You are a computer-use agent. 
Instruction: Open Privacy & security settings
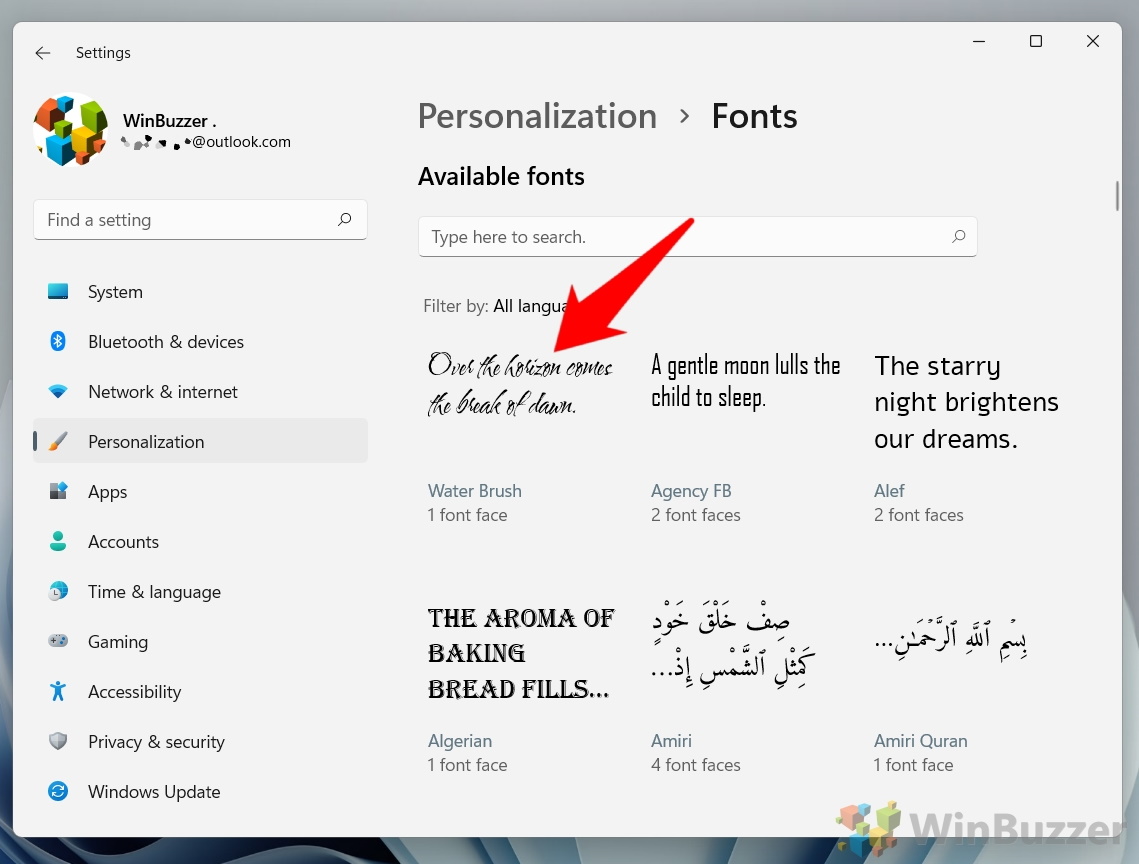(156, 741)
